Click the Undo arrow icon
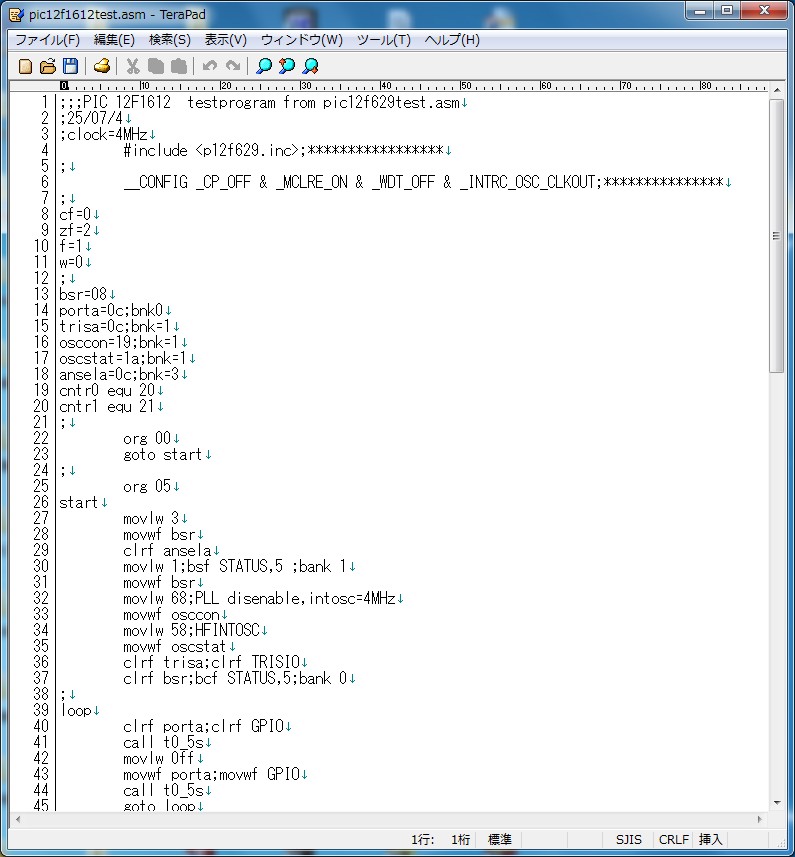Image resolution: width=795 pixels, height=857 pixels. click(x=210, y=66)
